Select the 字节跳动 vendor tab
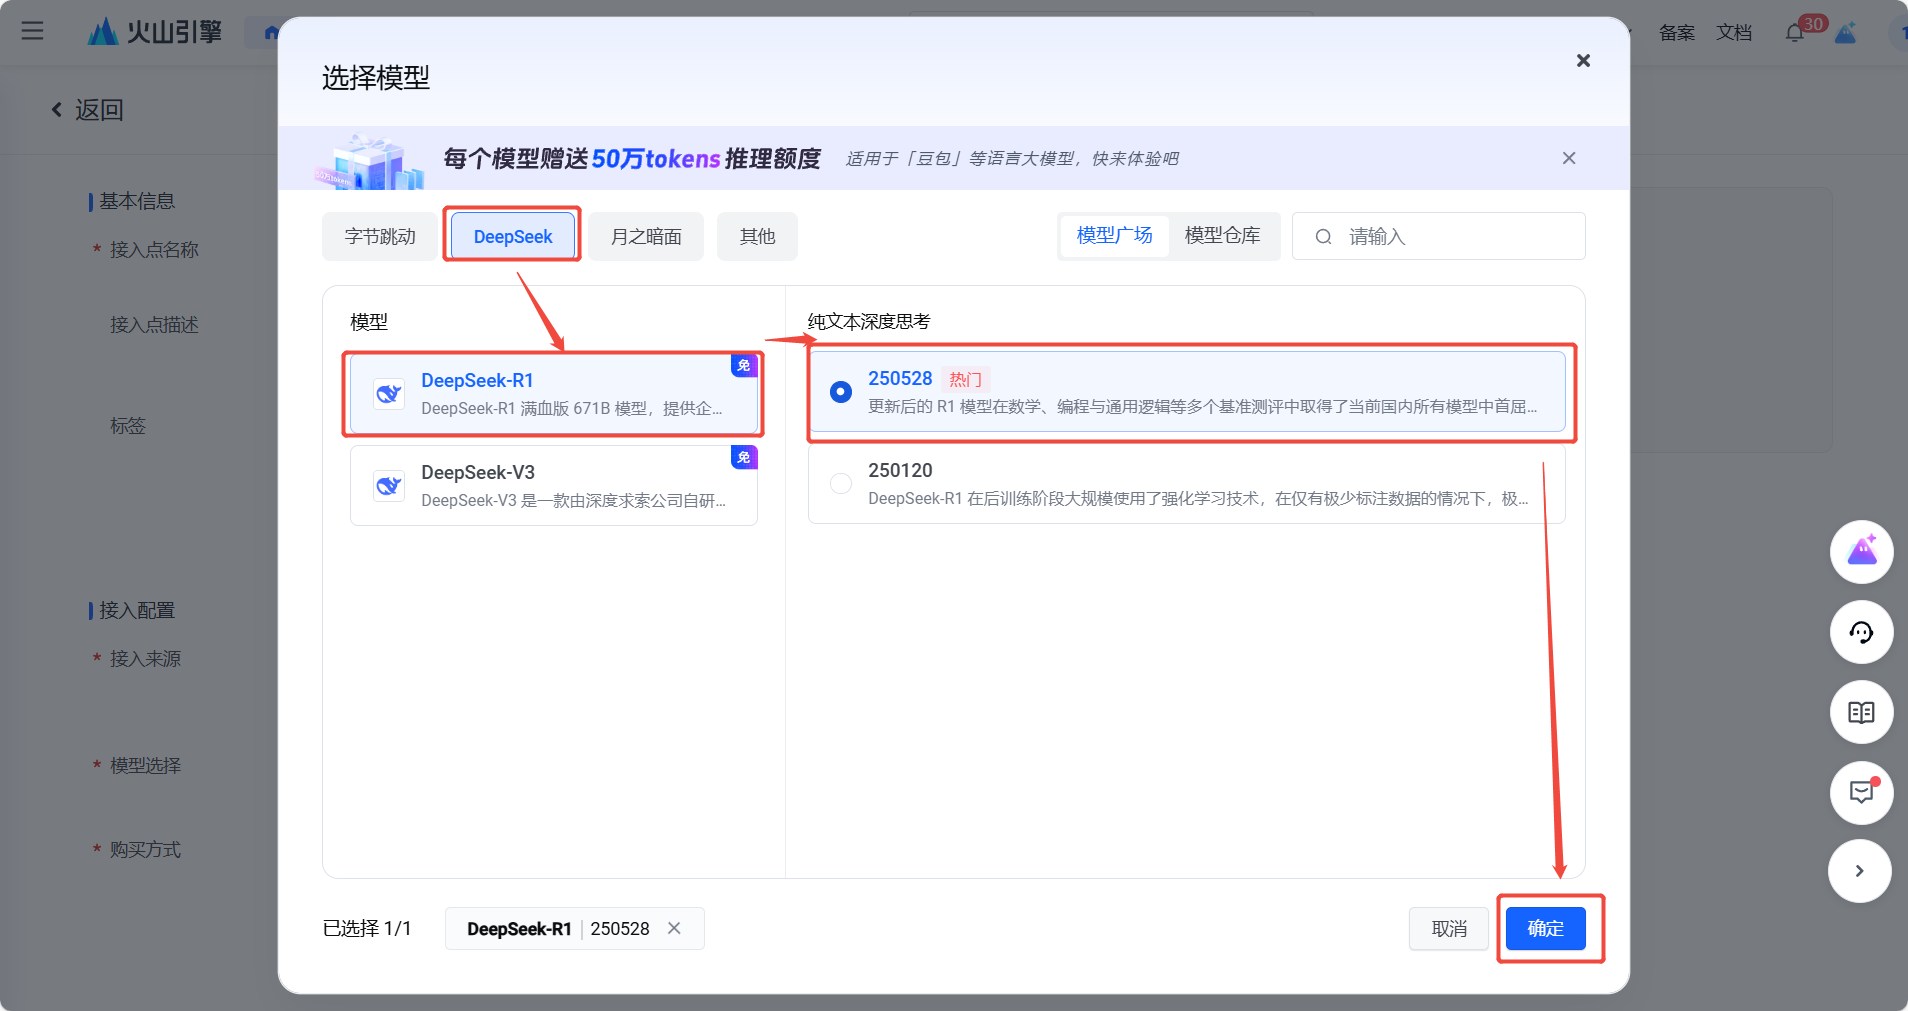 click(x=380, y=237)
